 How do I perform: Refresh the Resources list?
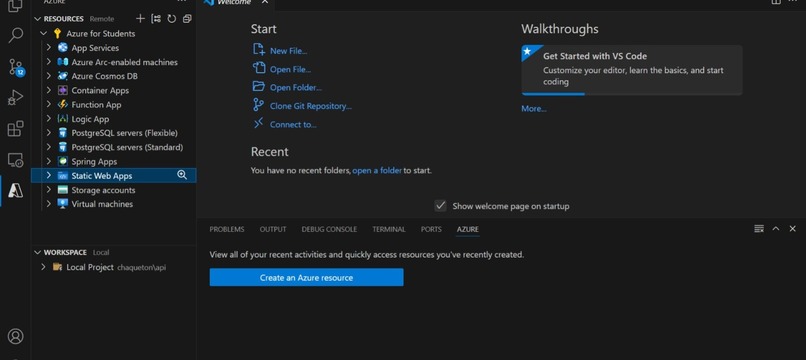point(172,19)
